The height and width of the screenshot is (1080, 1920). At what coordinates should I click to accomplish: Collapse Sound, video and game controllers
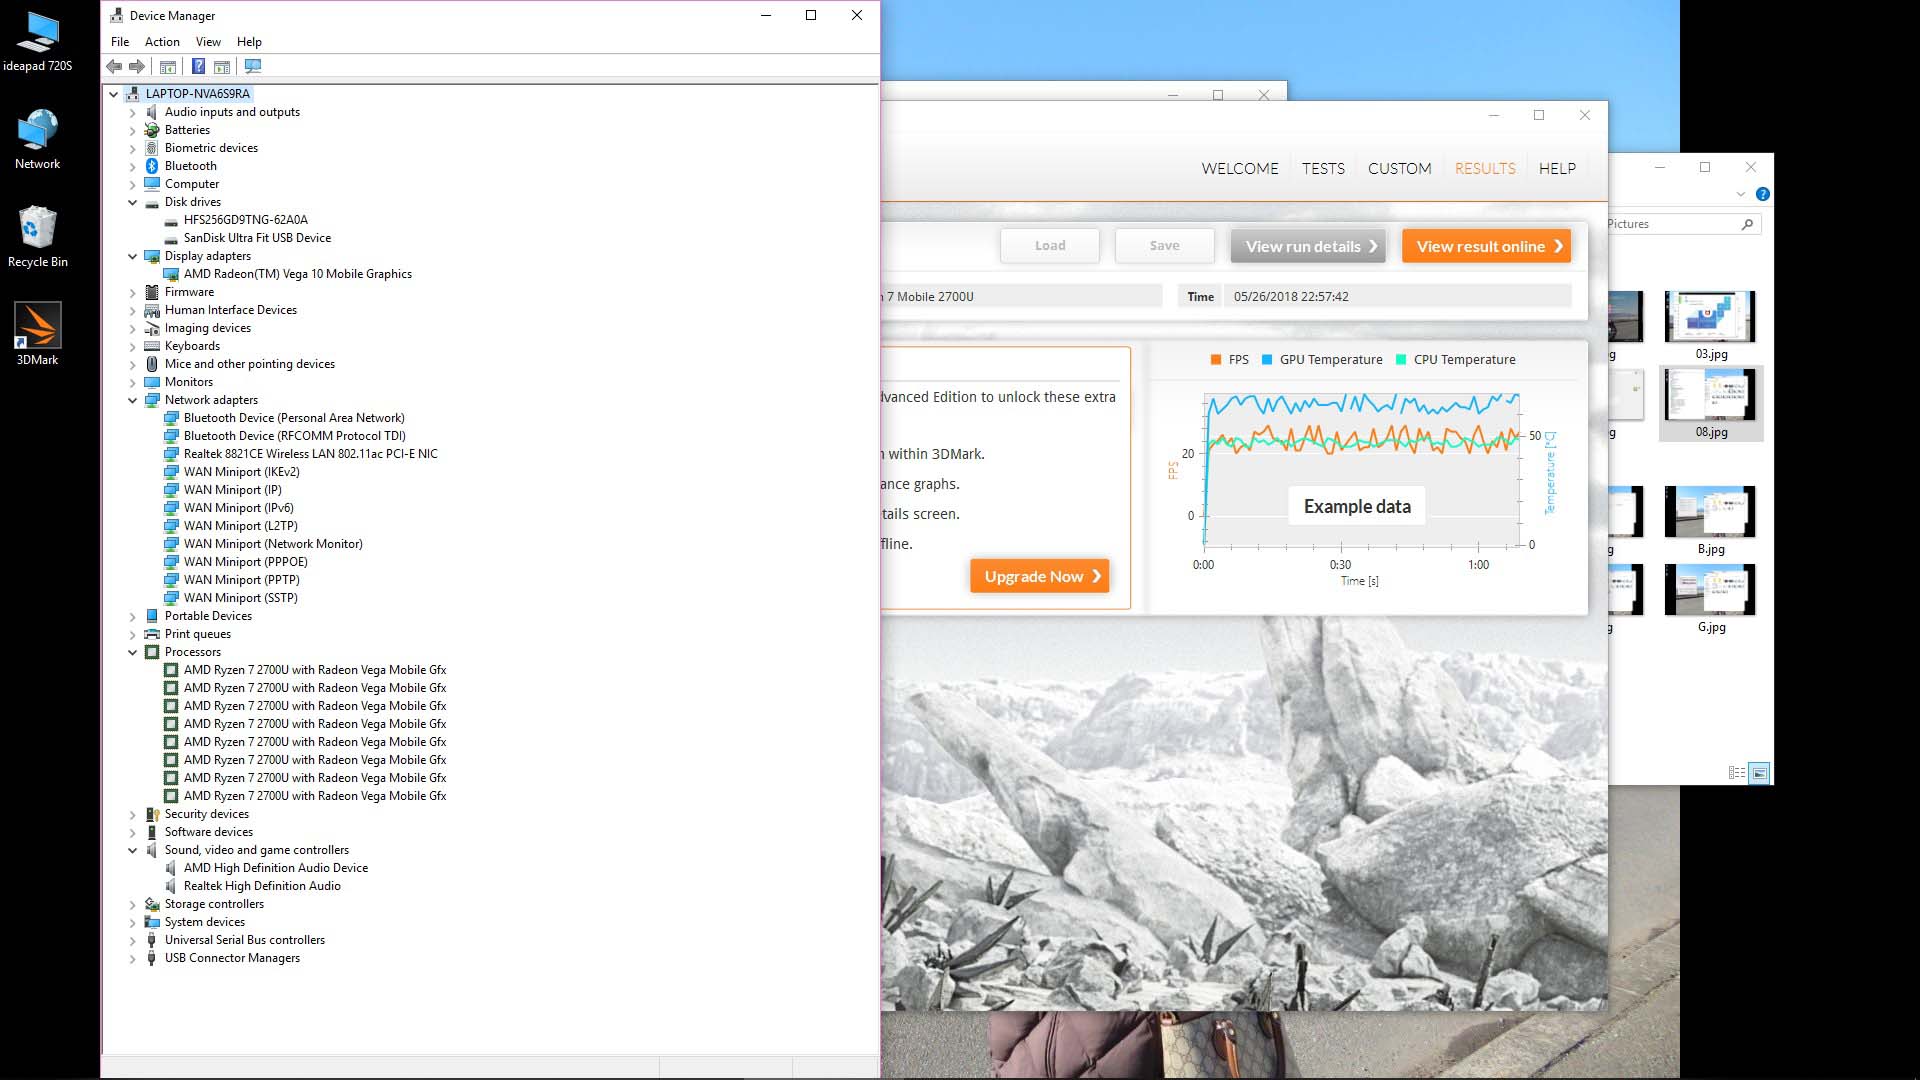coord(132,850)
